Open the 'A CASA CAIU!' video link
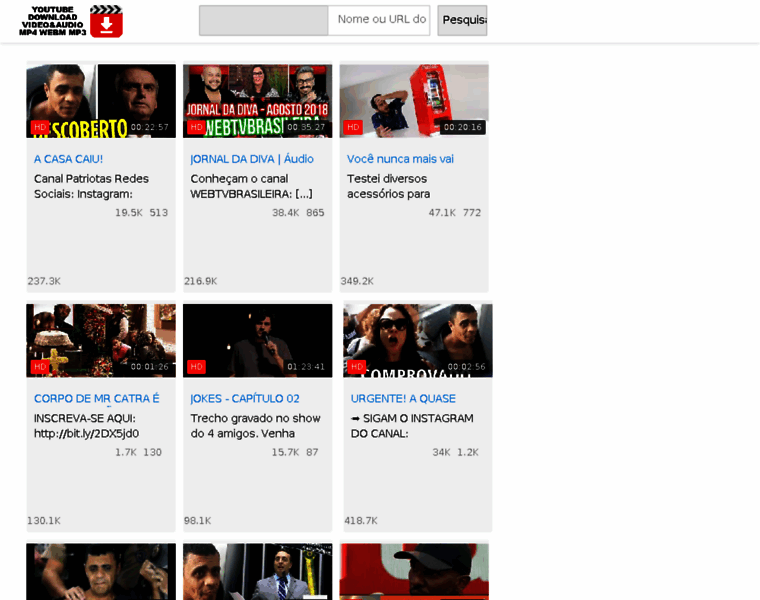 [68, 159]
